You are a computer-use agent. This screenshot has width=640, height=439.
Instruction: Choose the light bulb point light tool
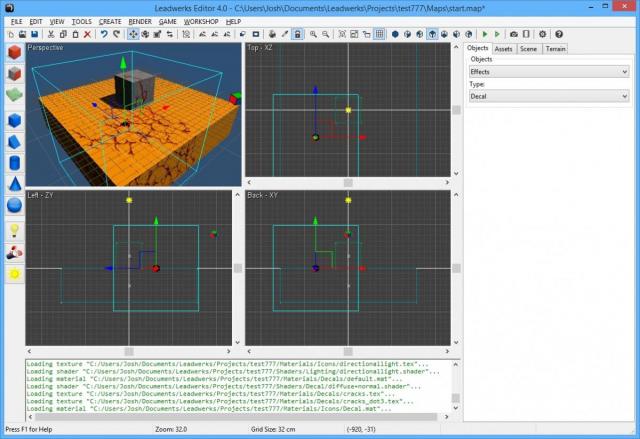(15, 230)
